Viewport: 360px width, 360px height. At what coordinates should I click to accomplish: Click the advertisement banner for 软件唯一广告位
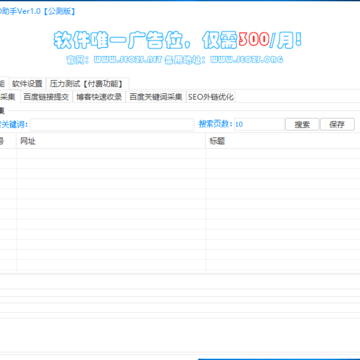coord(178,40)
